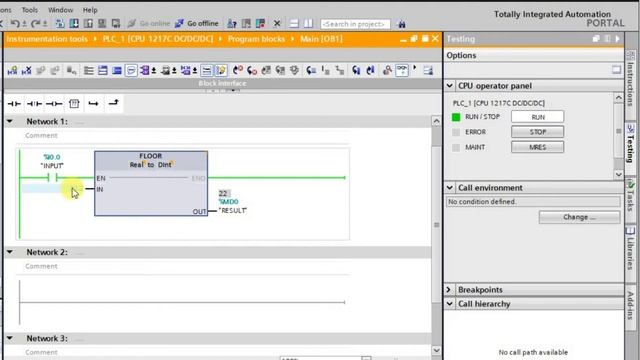Insert a normally closed contact
This screenshot has height=360, width=640.
[34, 104]
